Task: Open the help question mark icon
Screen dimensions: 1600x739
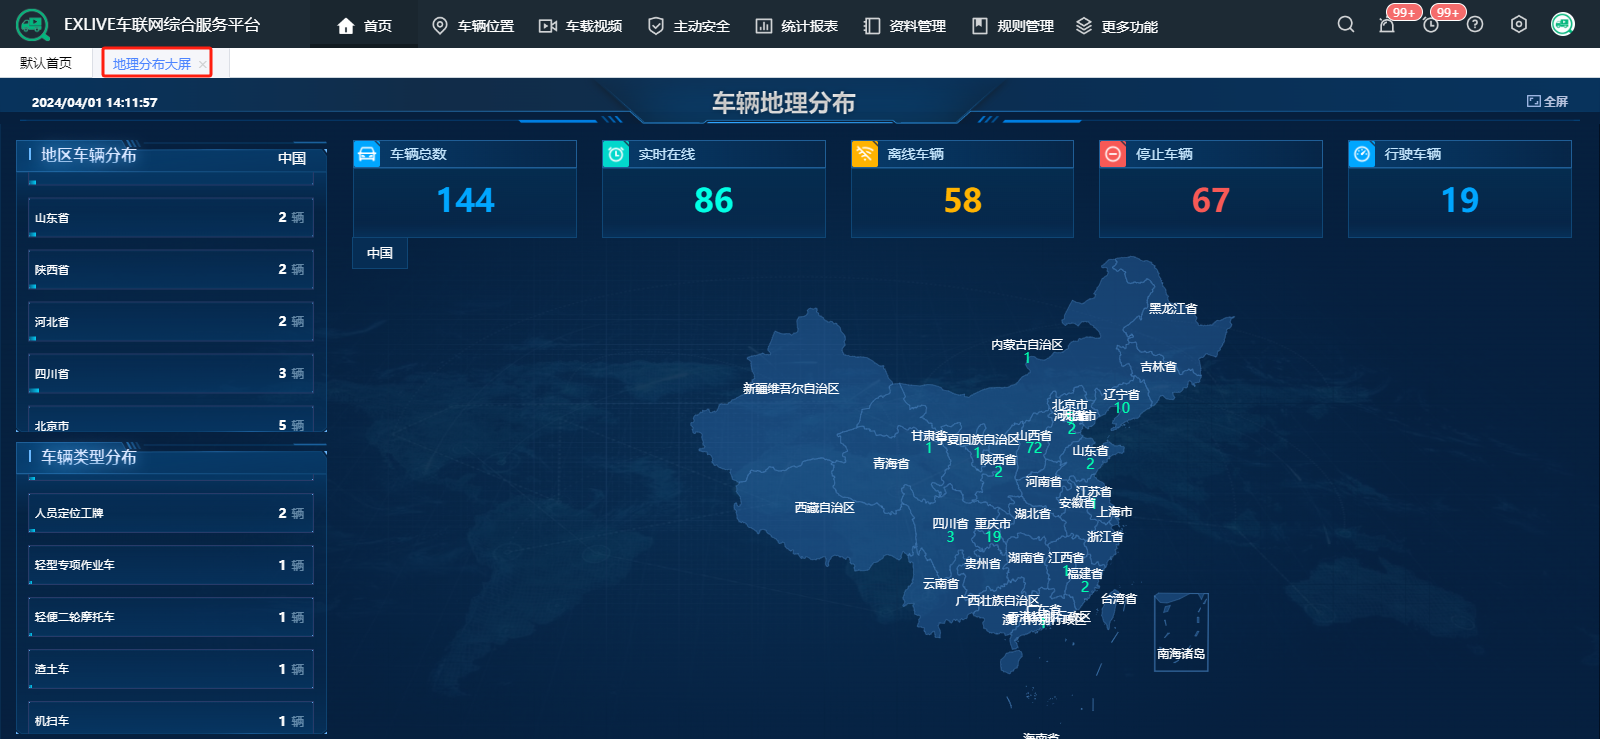Action: click(1475, 25)
